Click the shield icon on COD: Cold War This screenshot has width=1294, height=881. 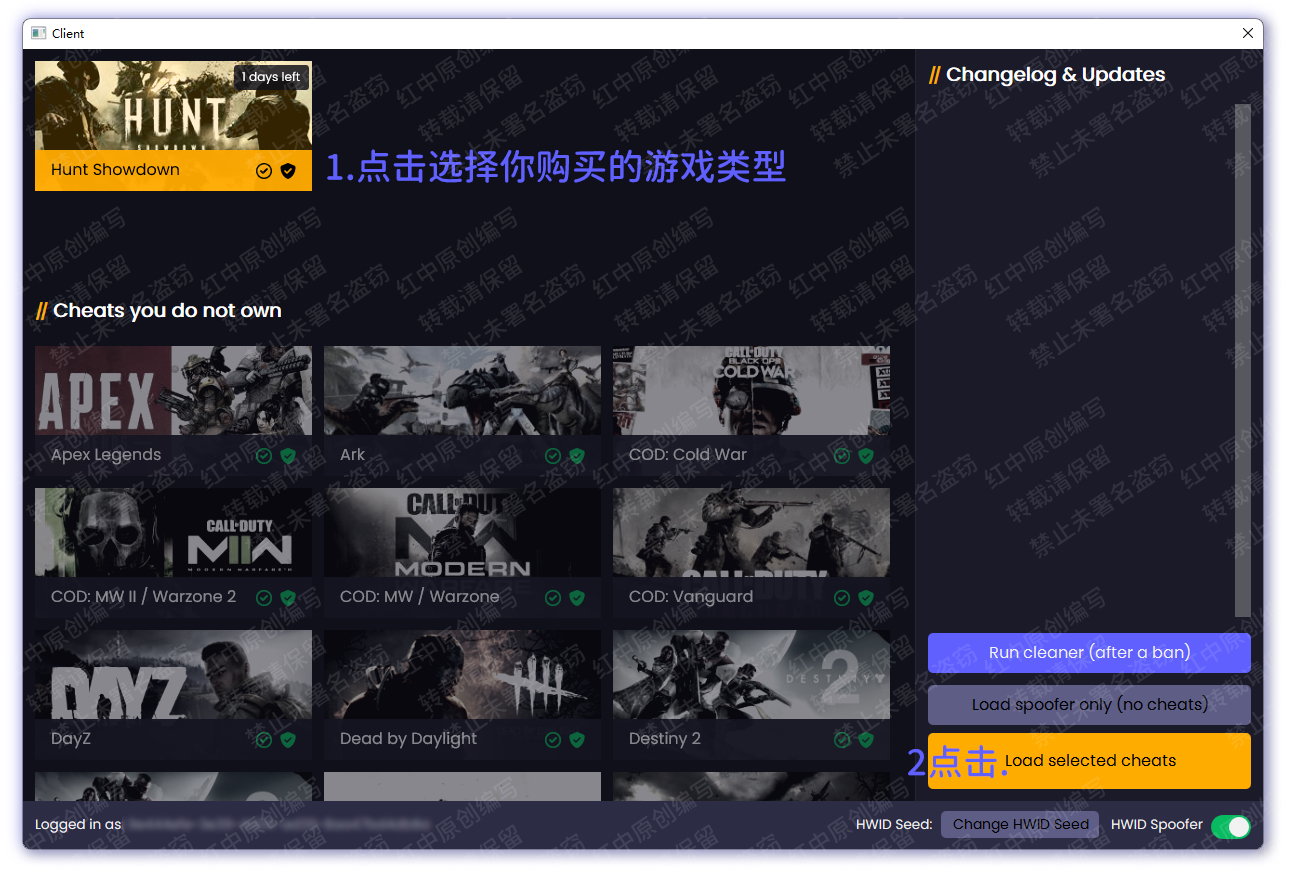[866, 456]
